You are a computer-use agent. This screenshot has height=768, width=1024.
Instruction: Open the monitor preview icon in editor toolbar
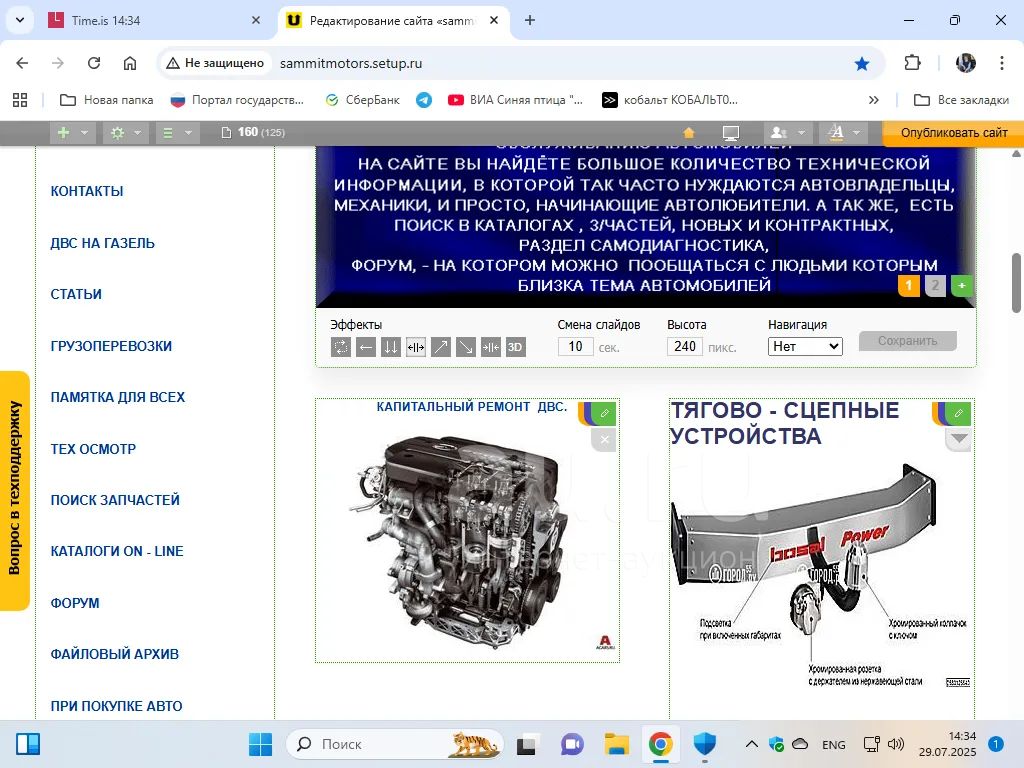click(x=731, y=133)
